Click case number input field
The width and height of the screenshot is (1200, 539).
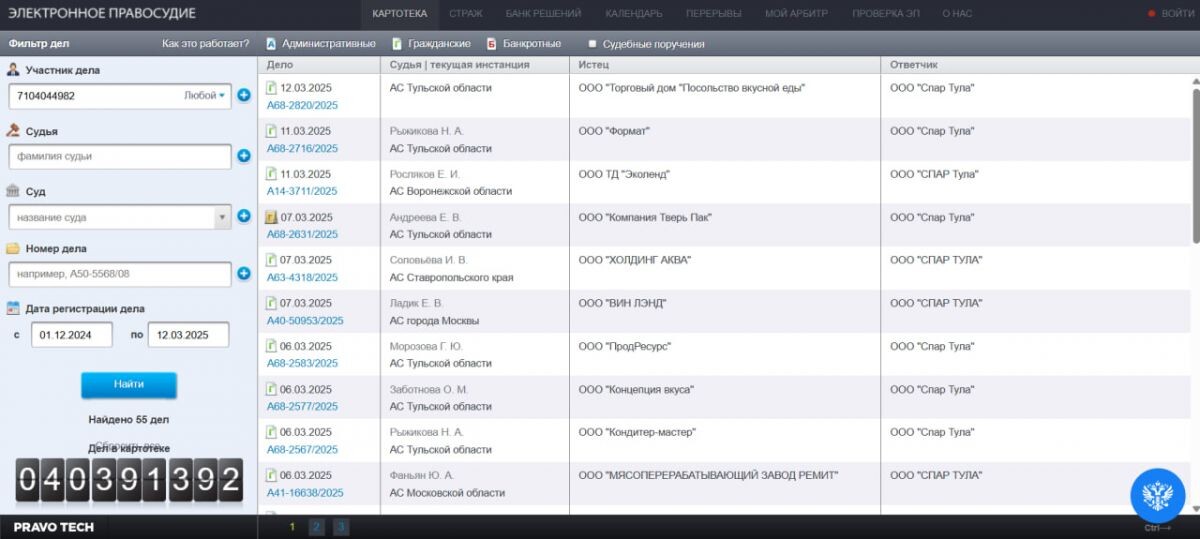pos(120,273)
